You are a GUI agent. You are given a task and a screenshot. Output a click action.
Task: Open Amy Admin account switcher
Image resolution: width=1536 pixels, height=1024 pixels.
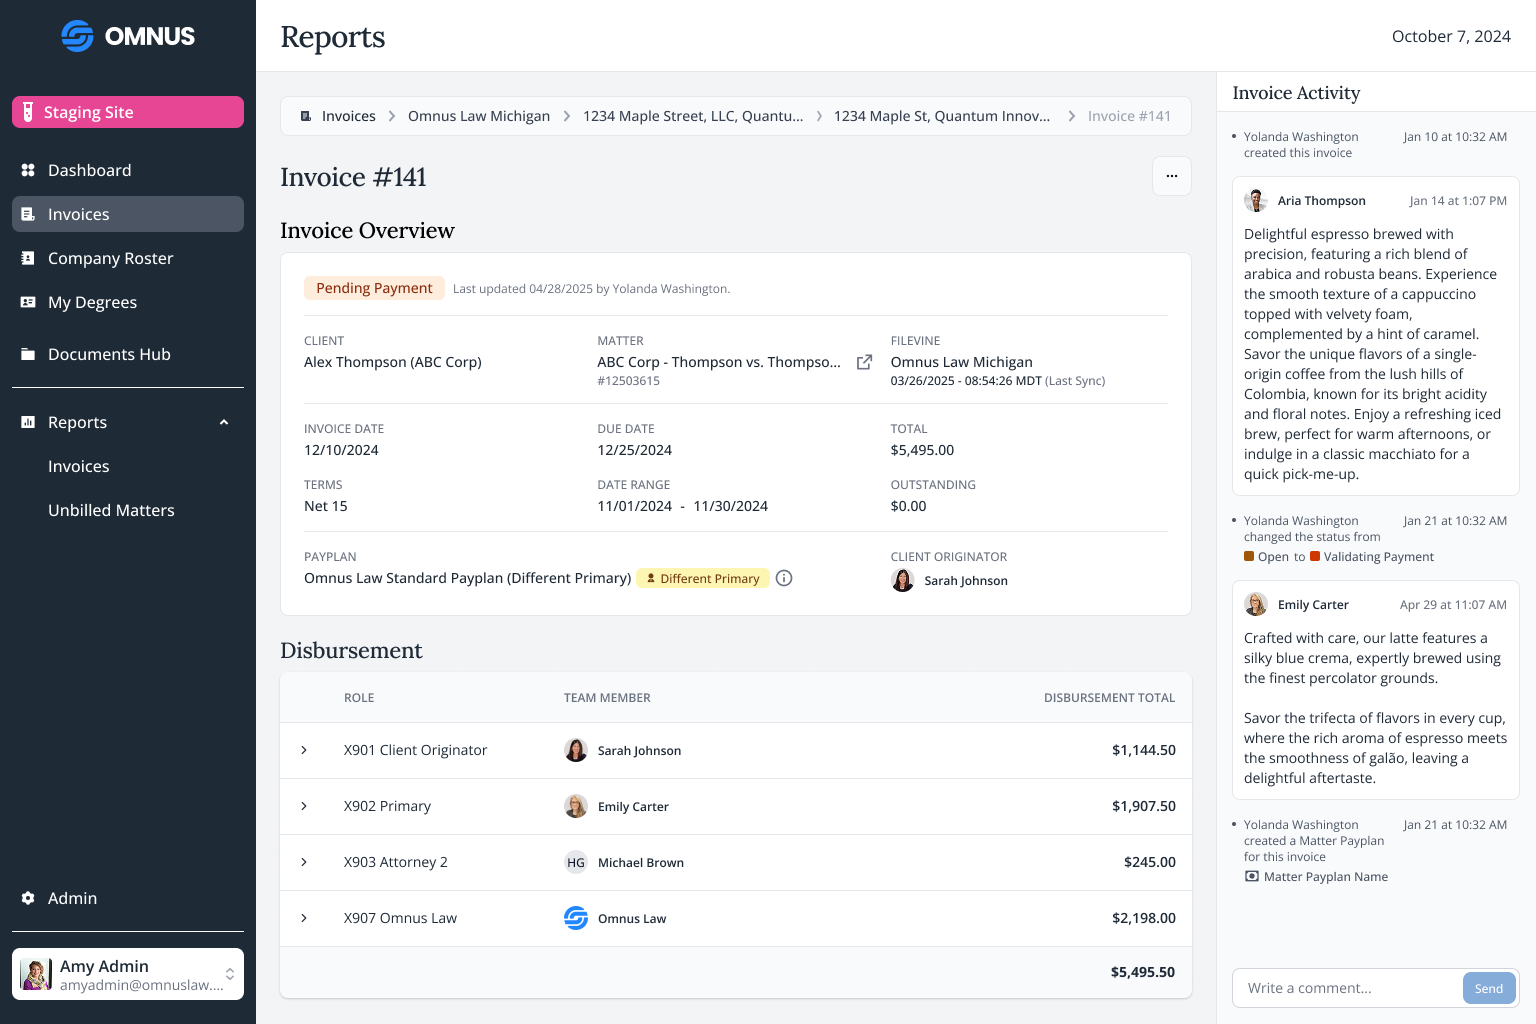(229, 974)
